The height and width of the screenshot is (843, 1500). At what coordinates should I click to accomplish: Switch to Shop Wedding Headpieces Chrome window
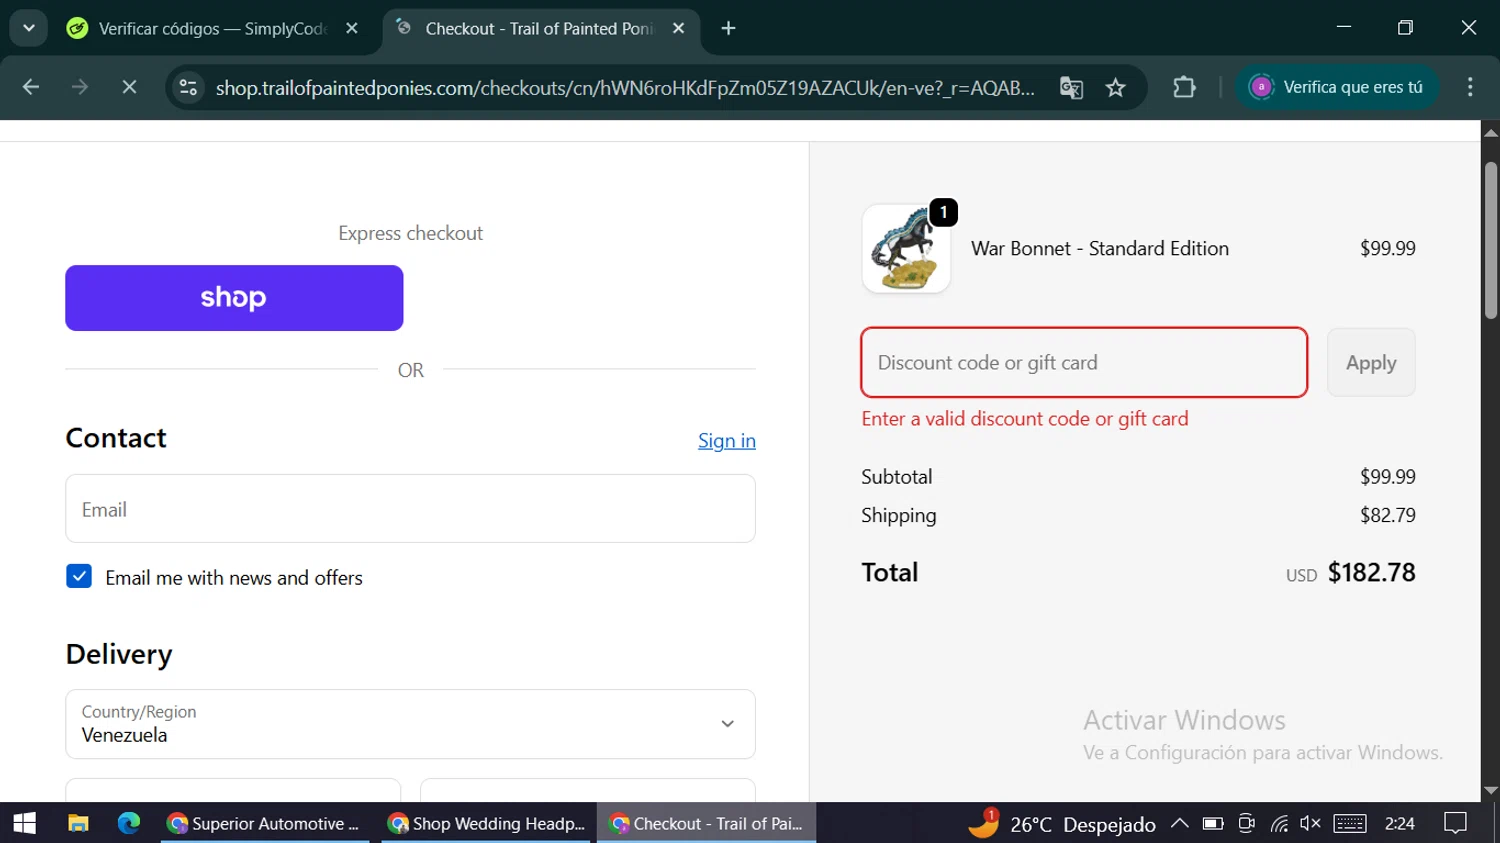(x=488, y=823)
